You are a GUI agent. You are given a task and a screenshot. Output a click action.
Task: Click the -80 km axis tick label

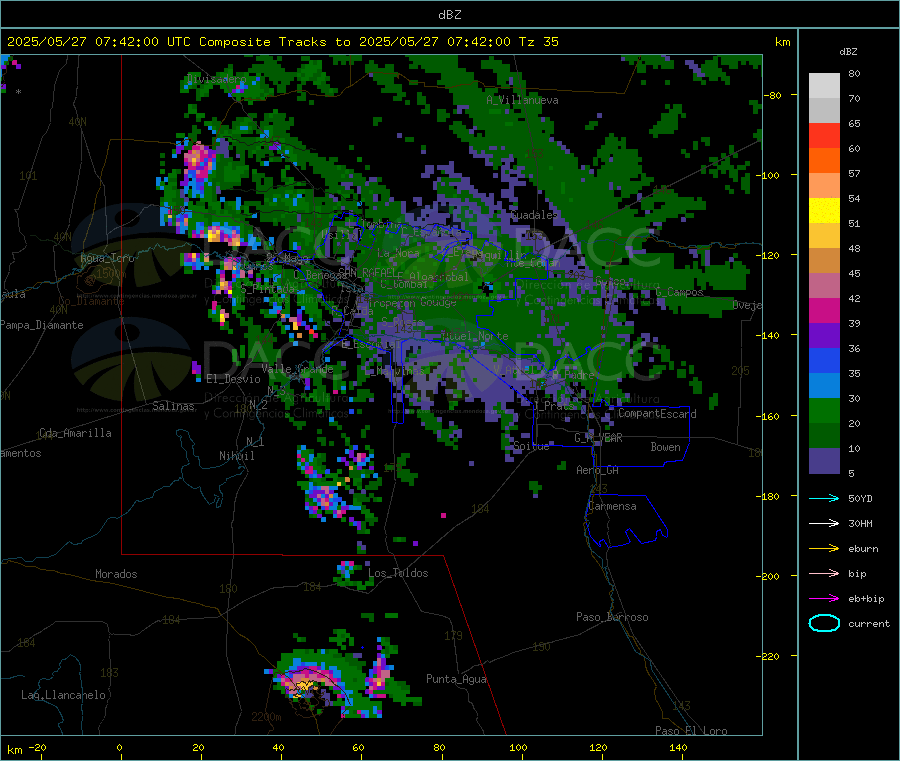coord(773,95)
